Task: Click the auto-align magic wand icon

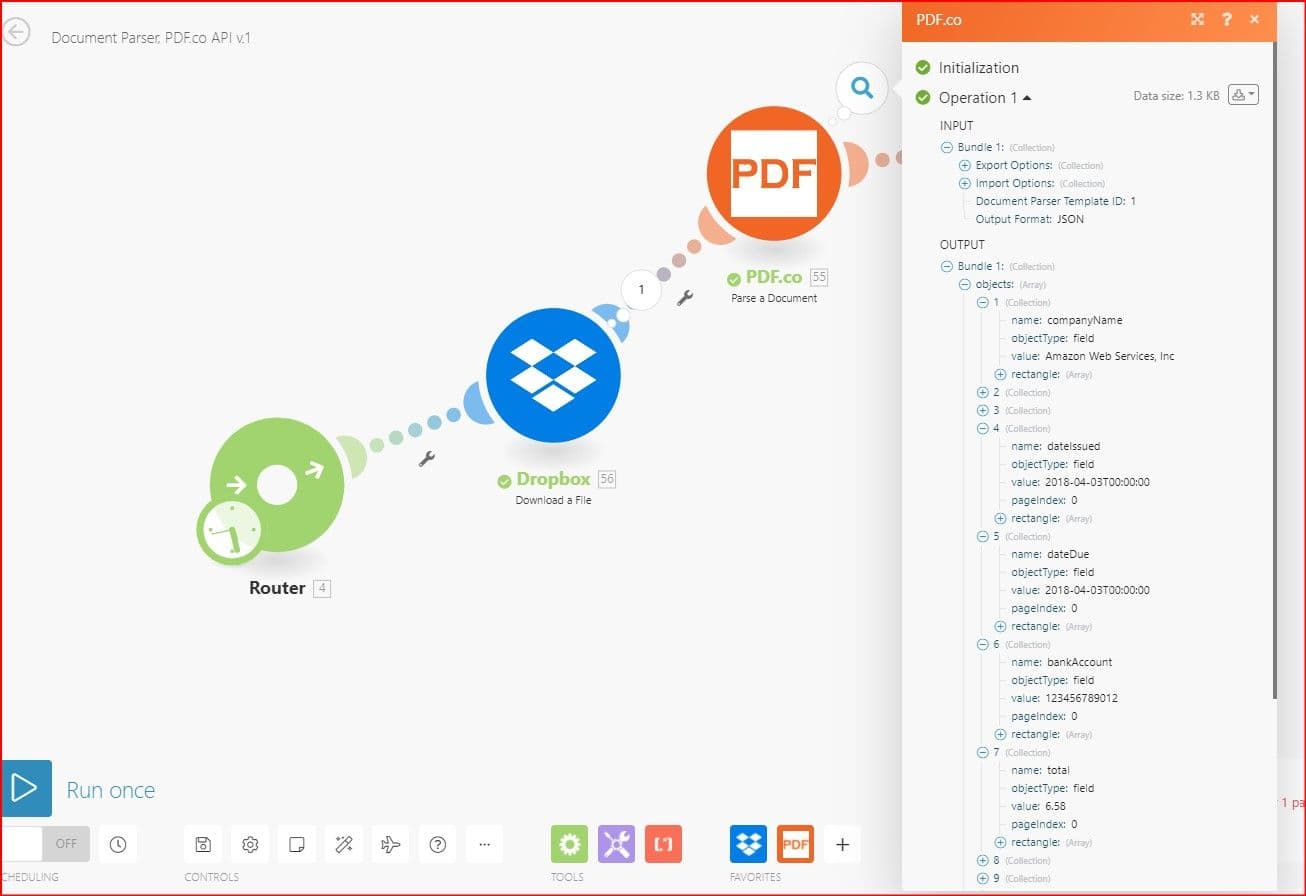Action: (x=344, y=844)
